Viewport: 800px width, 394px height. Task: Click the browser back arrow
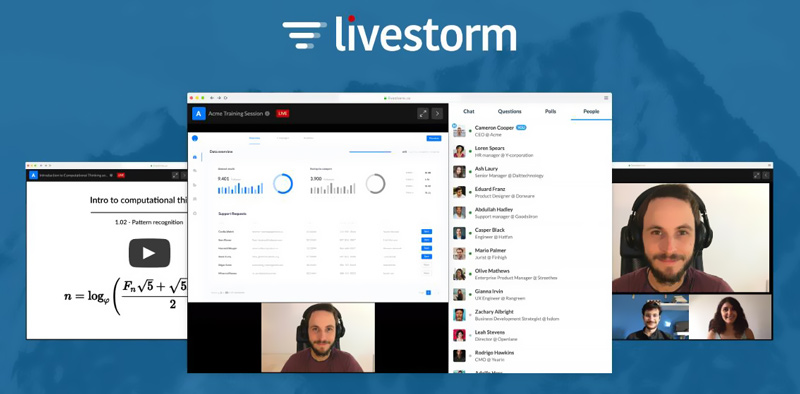pyautogui.click(x=212, y=97)
